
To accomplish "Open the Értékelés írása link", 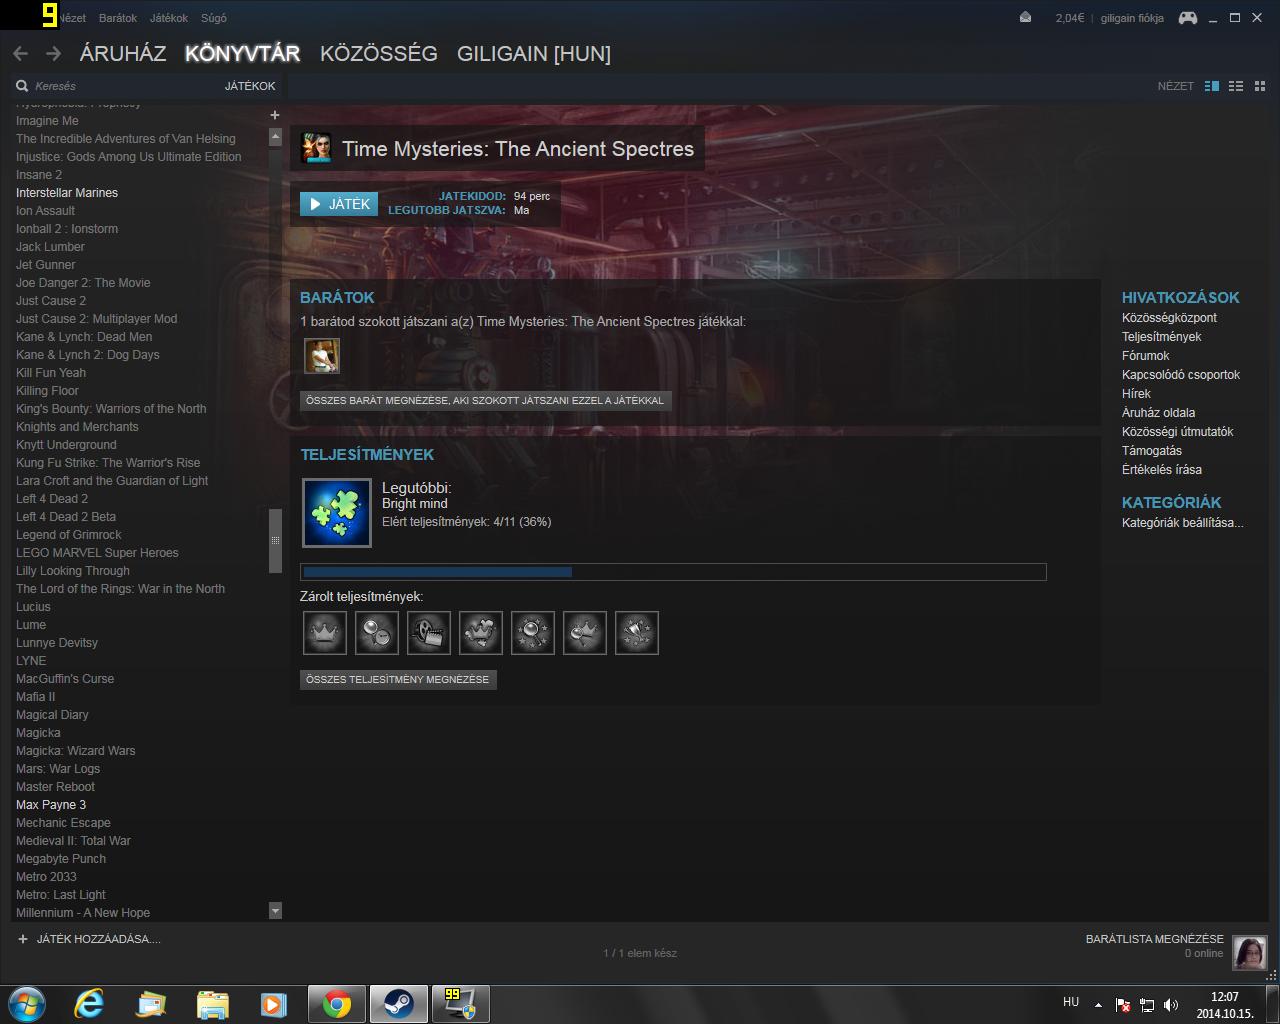I will tap(1161, 470).
